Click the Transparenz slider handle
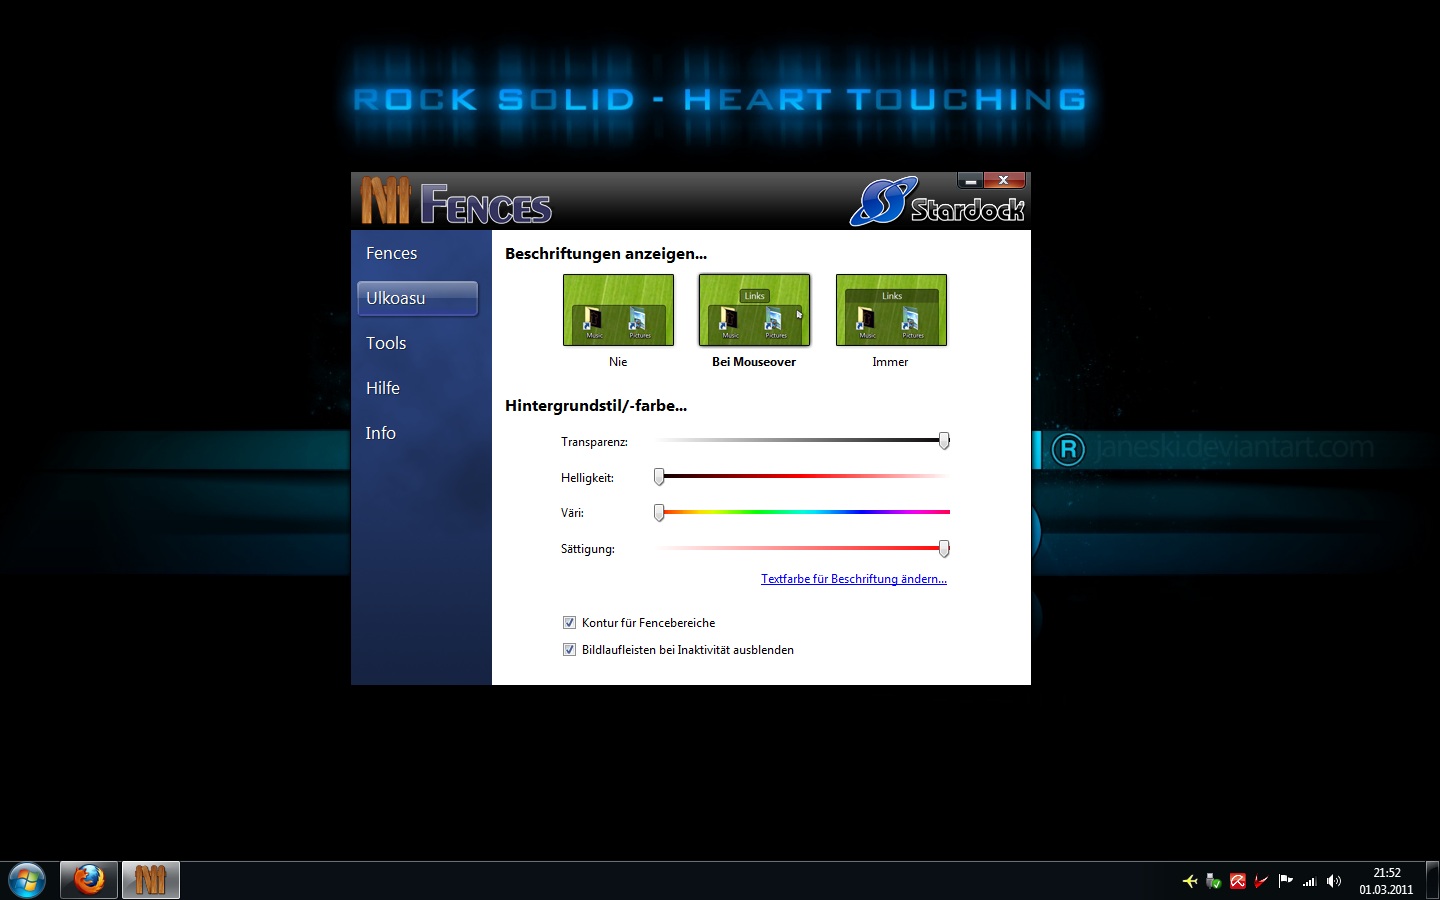 944,440
